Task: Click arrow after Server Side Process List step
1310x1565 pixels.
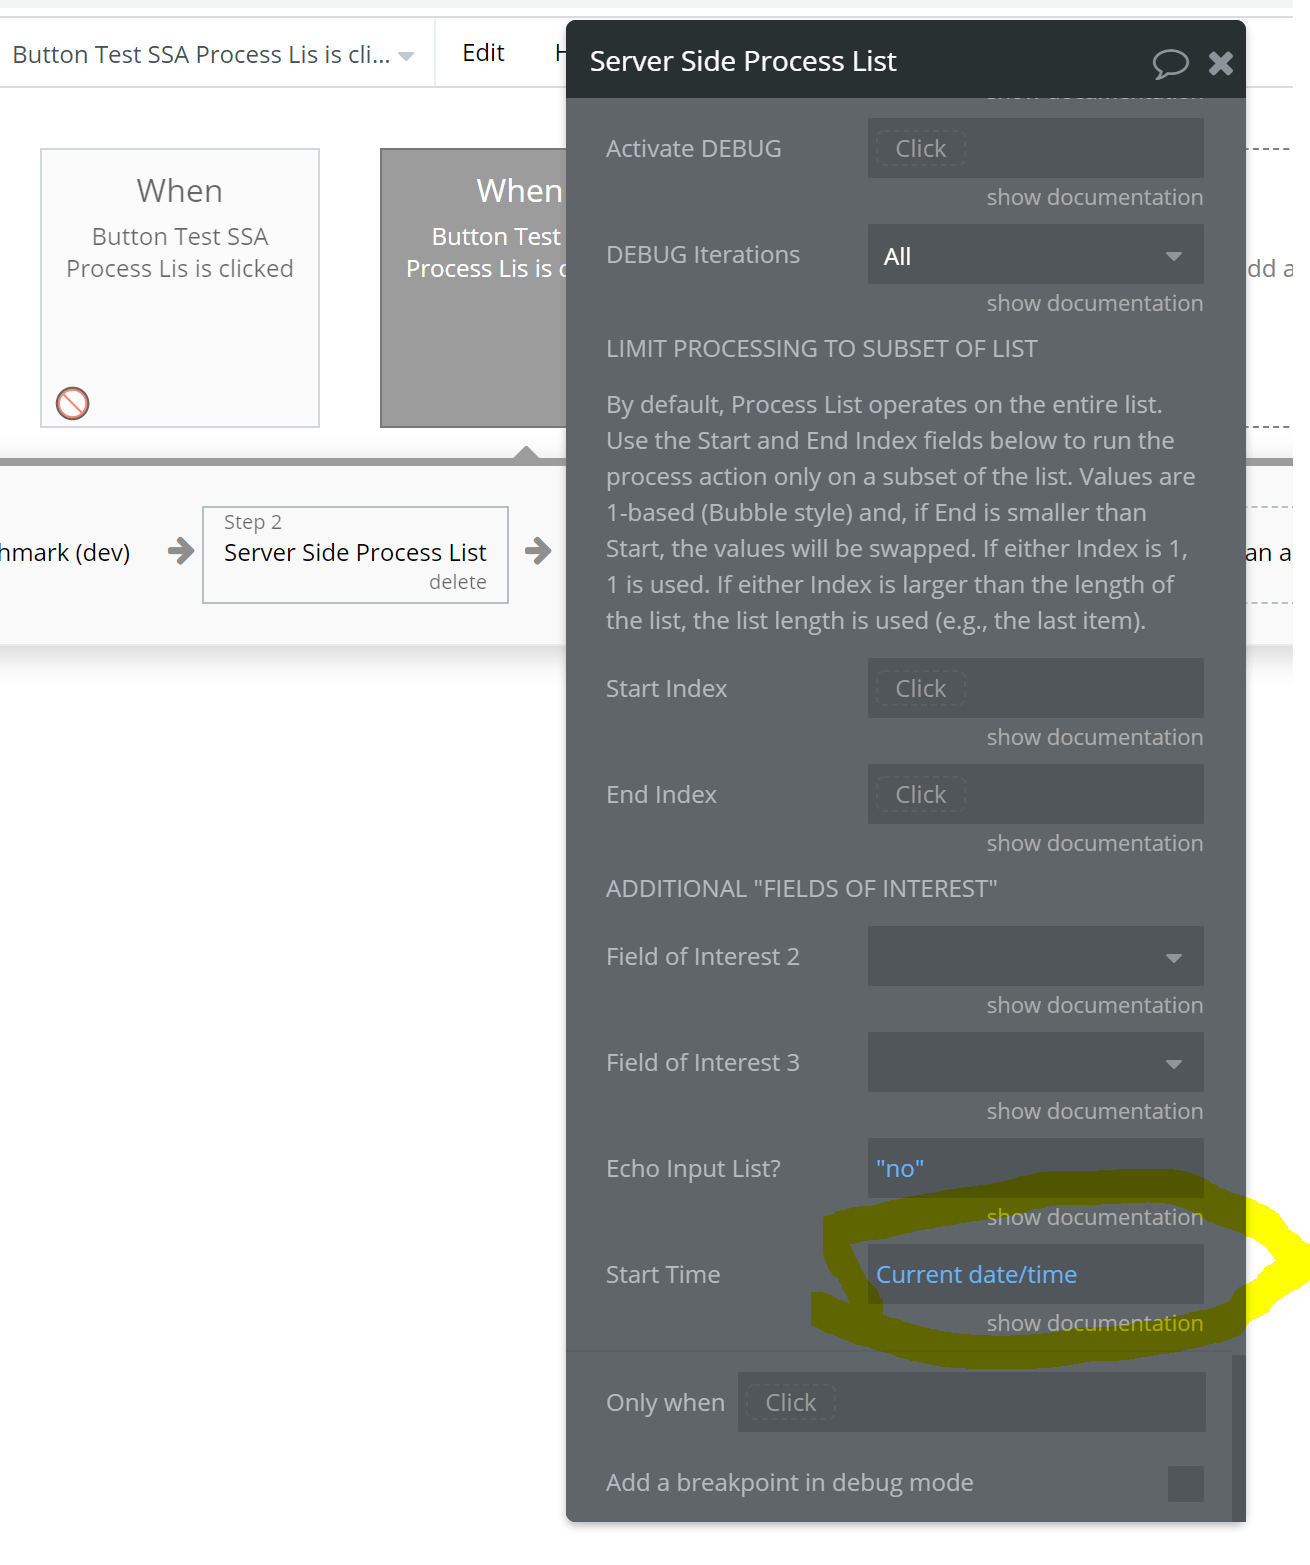Action: tap(538, 550)
